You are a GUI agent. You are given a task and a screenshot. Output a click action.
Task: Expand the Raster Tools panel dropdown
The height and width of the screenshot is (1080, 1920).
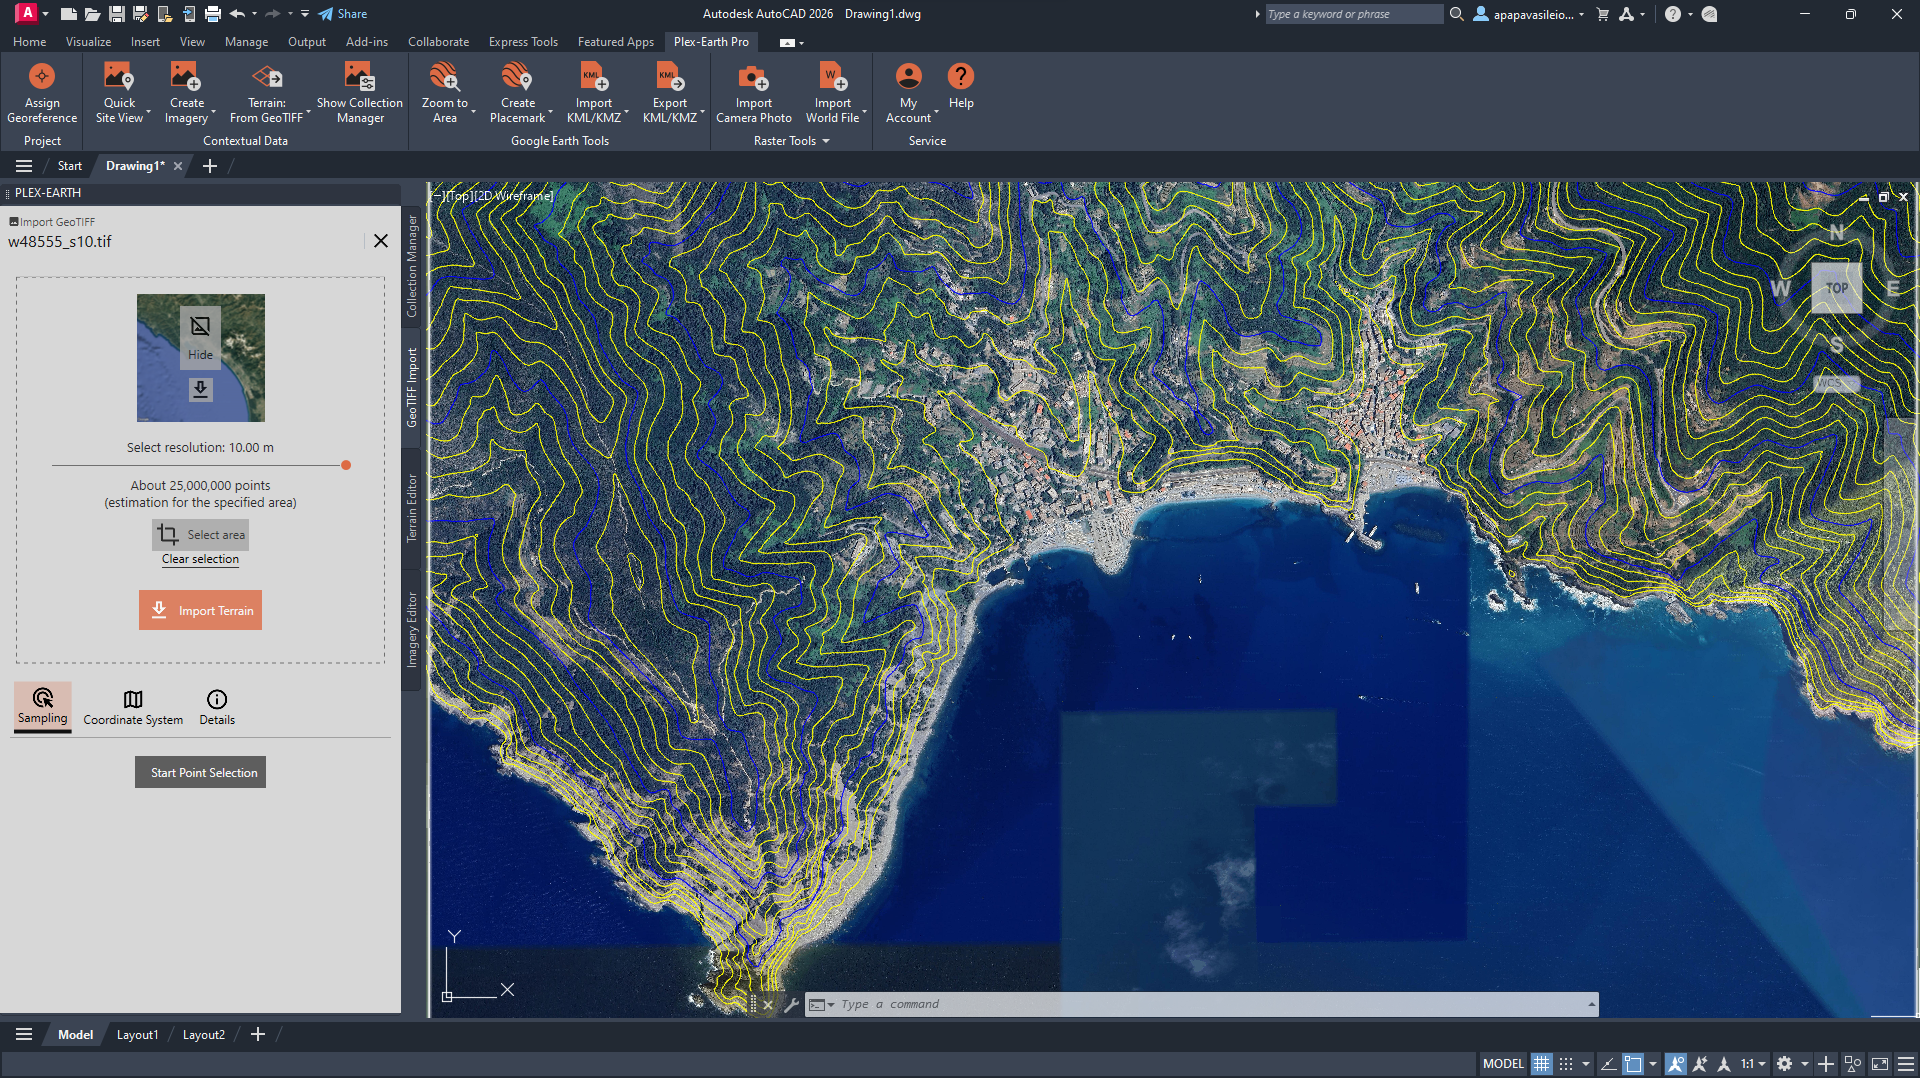[826, 141]
